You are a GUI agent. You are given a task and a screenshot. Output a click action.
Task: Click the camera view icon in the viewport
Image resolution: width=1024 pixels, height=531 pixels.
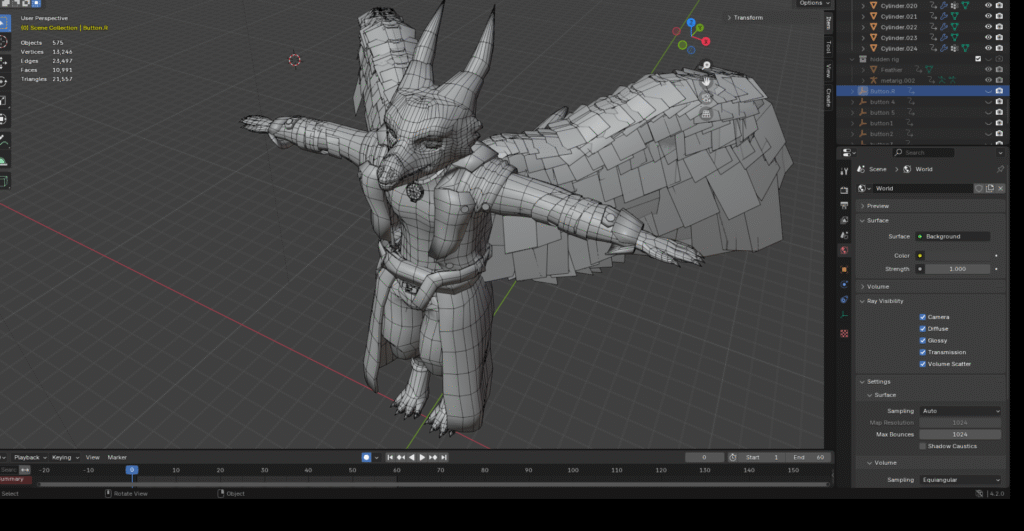[x=706, y=99]
